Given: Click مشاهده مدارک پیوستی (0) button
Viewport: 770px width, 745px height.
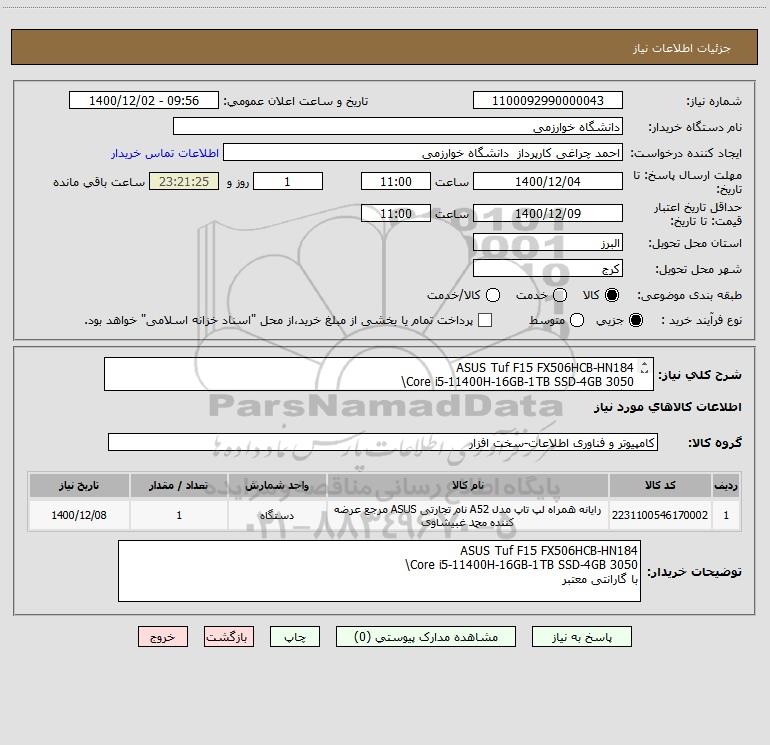Looking at the screenshot, I should point(426,637).
